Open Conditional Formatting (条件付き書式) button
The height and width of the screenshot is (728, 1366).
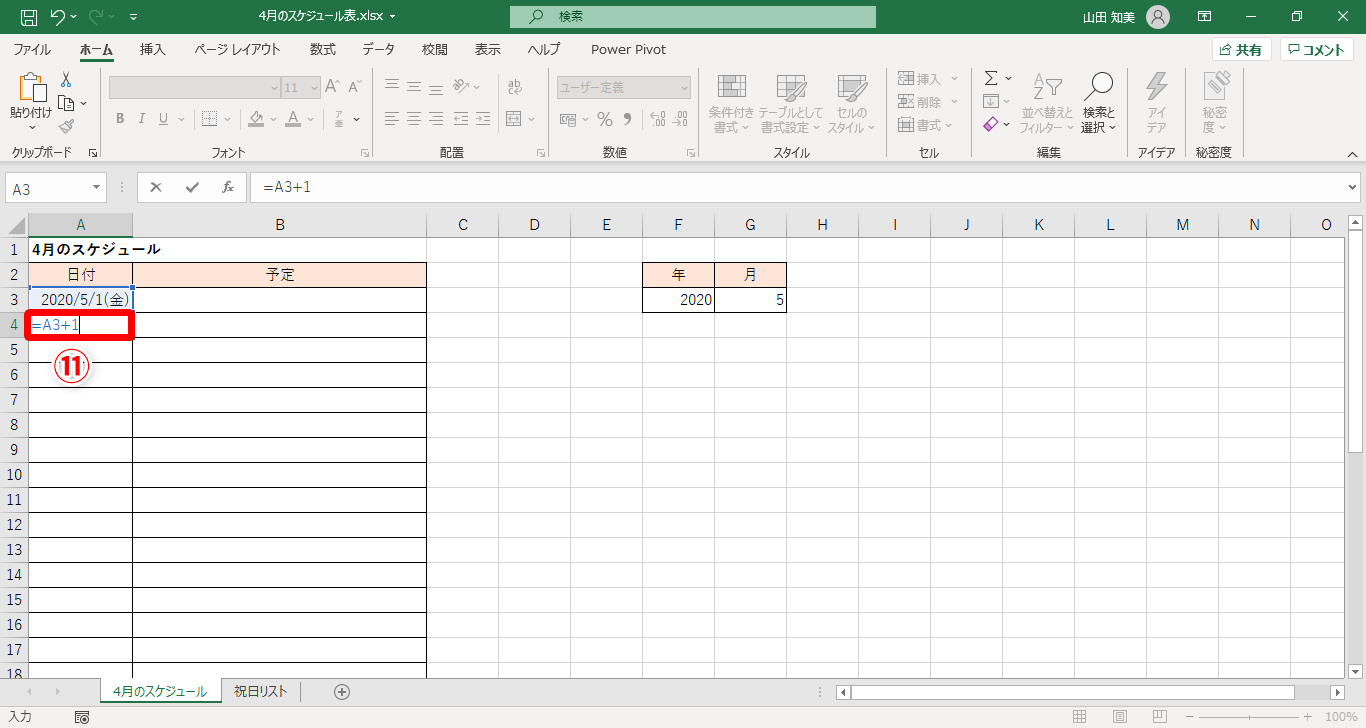click(x=731, y=103)
